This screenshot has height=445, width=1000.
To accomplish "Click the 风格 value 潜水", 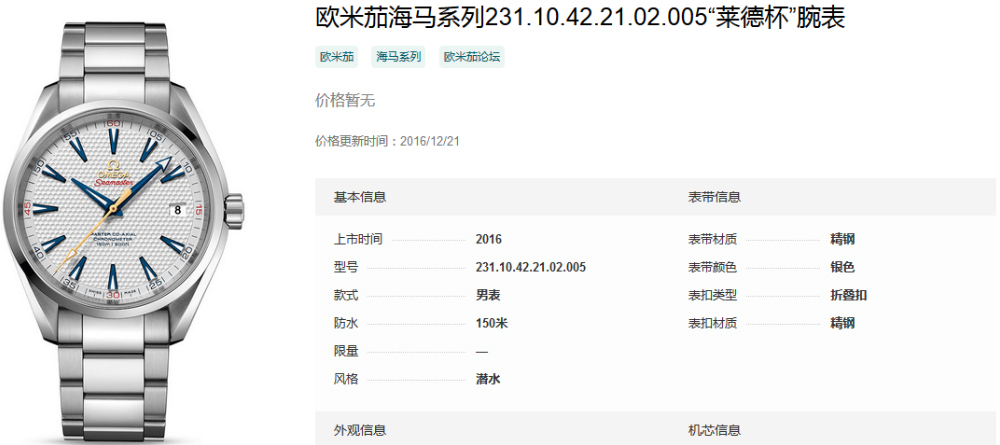I will (488, 379).
